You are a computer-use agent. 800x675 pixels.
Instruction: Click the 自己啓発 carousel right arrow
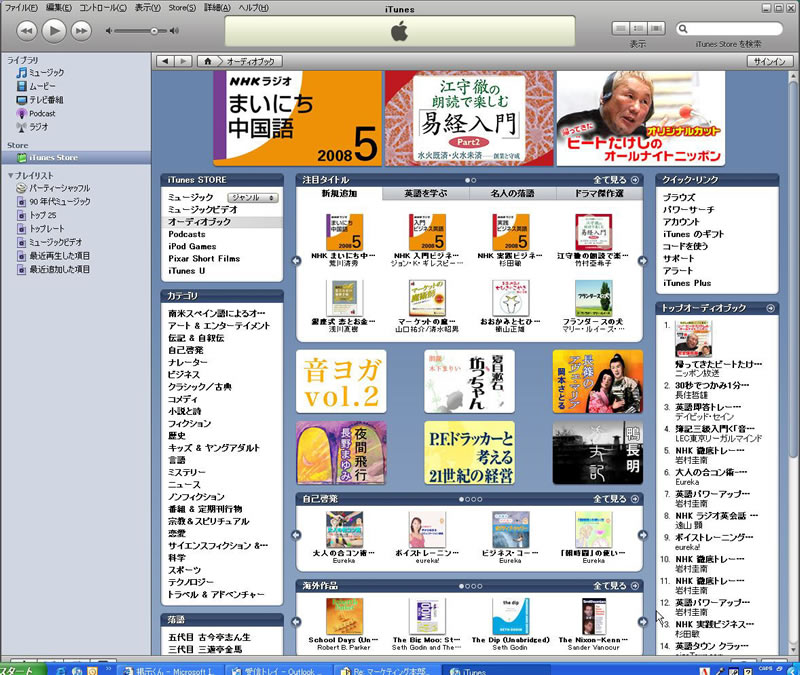click(x=642, y=535)
